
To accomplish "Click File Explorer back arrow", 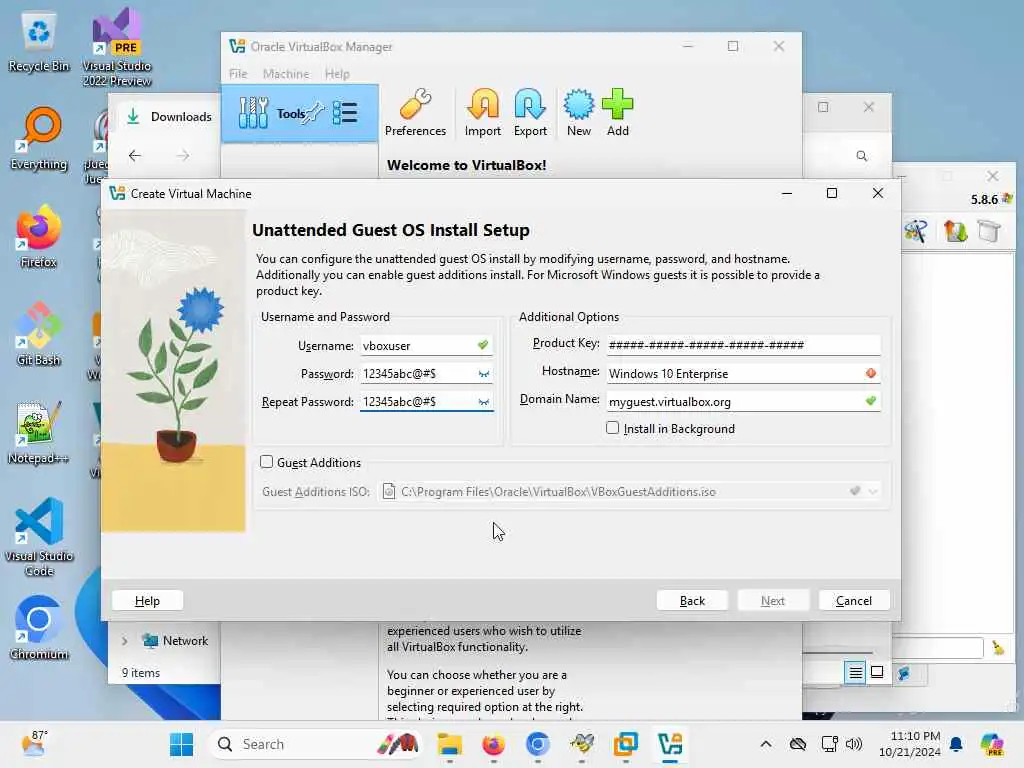I will click(x=135, y=155).
